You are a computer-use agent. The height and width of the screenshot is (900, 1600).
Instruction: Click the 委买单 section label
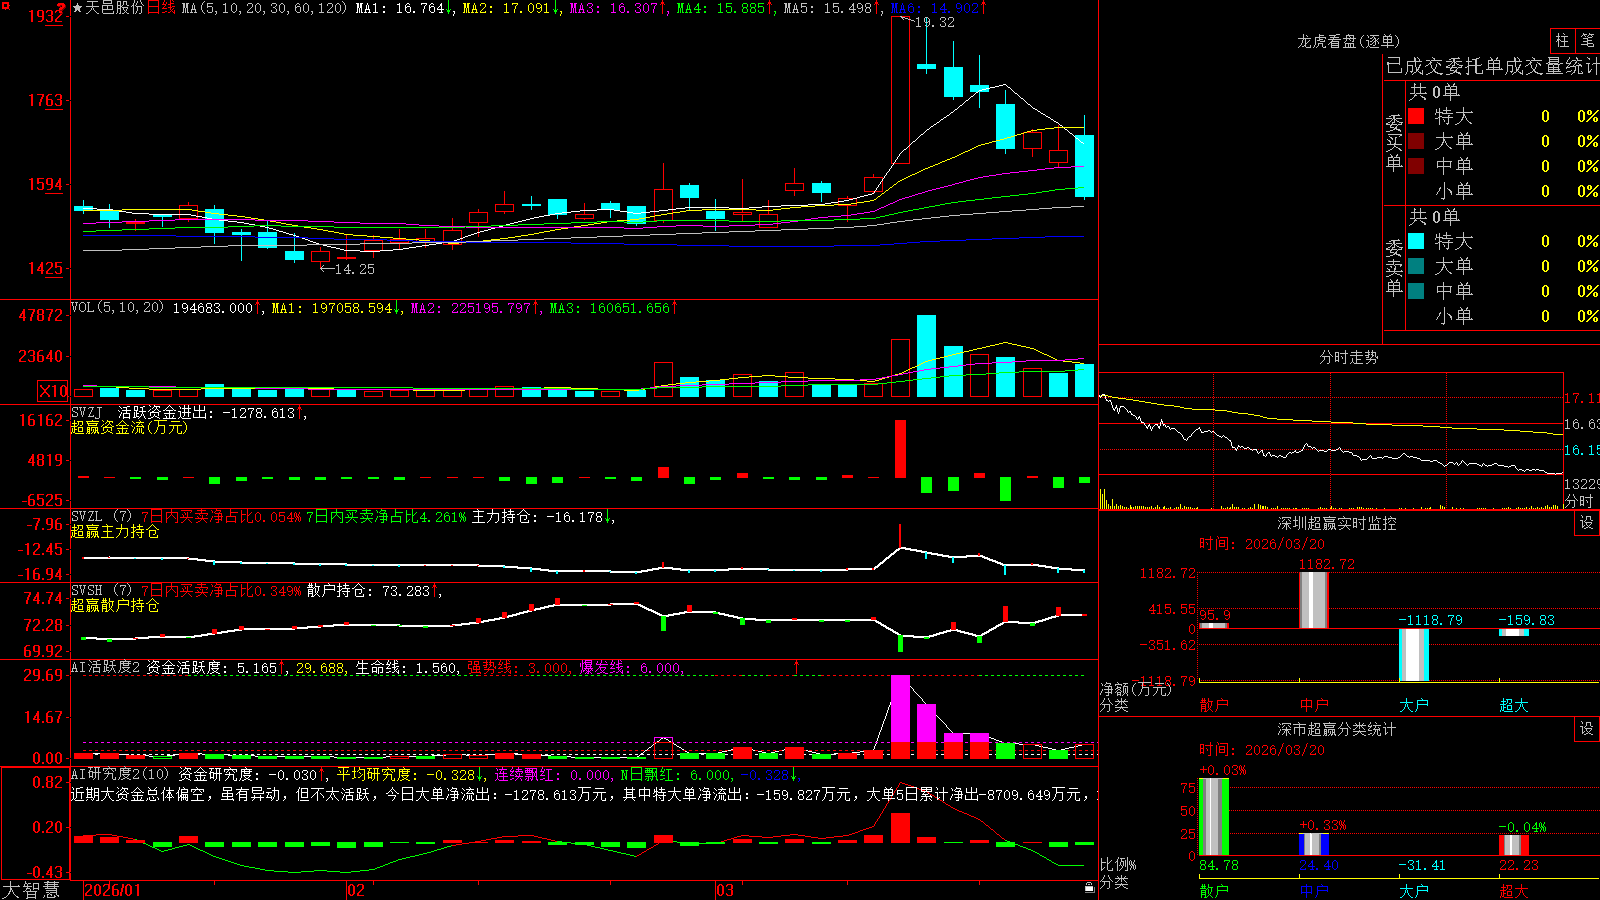coord(1394,143)
